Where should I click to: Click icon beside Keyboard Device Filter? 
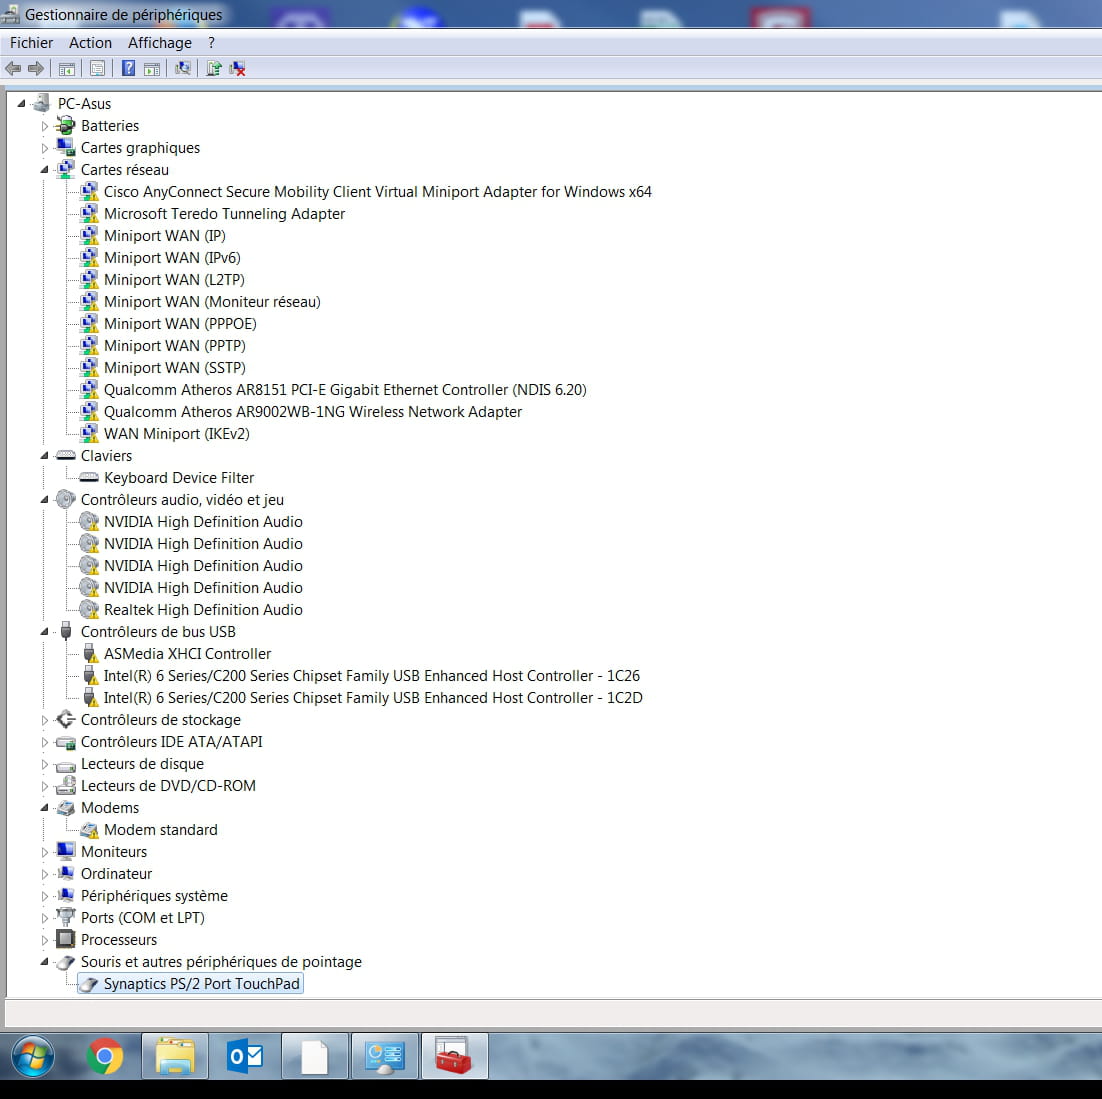[x=89, y=477]
